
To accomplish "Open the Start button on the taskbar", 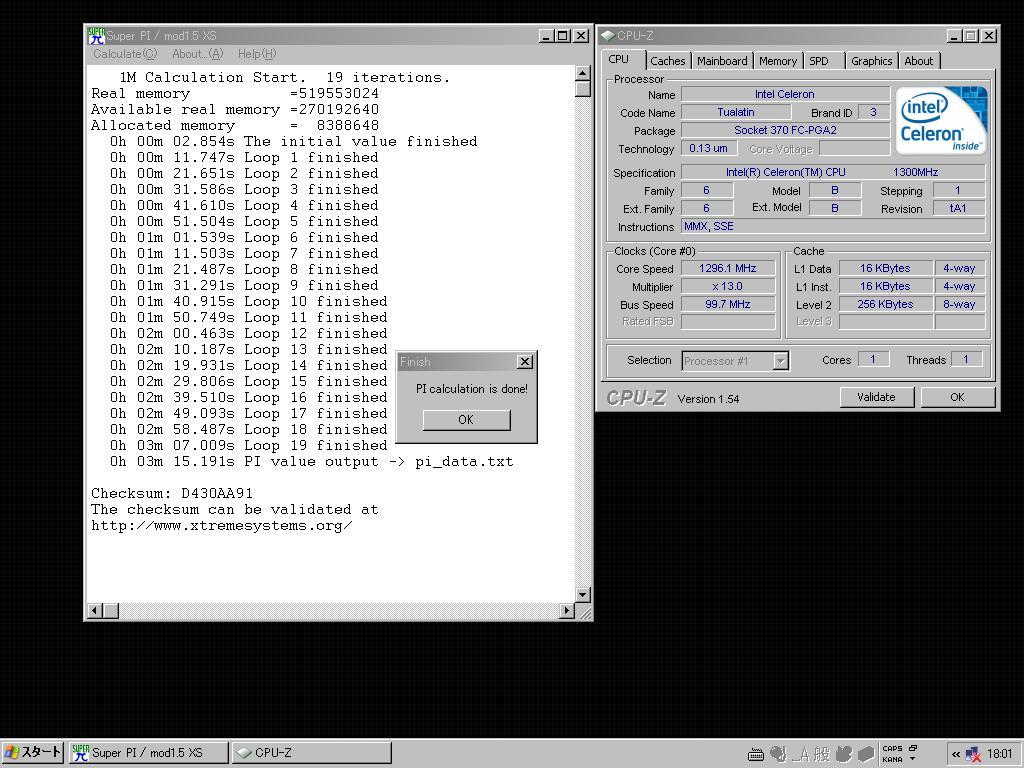I will (x=32, y=752).
